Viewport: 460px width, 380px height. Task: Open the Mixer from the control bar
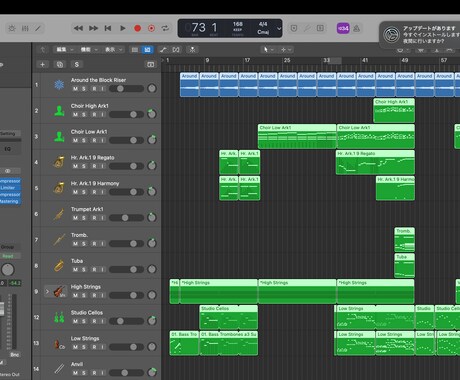(25, 28)
